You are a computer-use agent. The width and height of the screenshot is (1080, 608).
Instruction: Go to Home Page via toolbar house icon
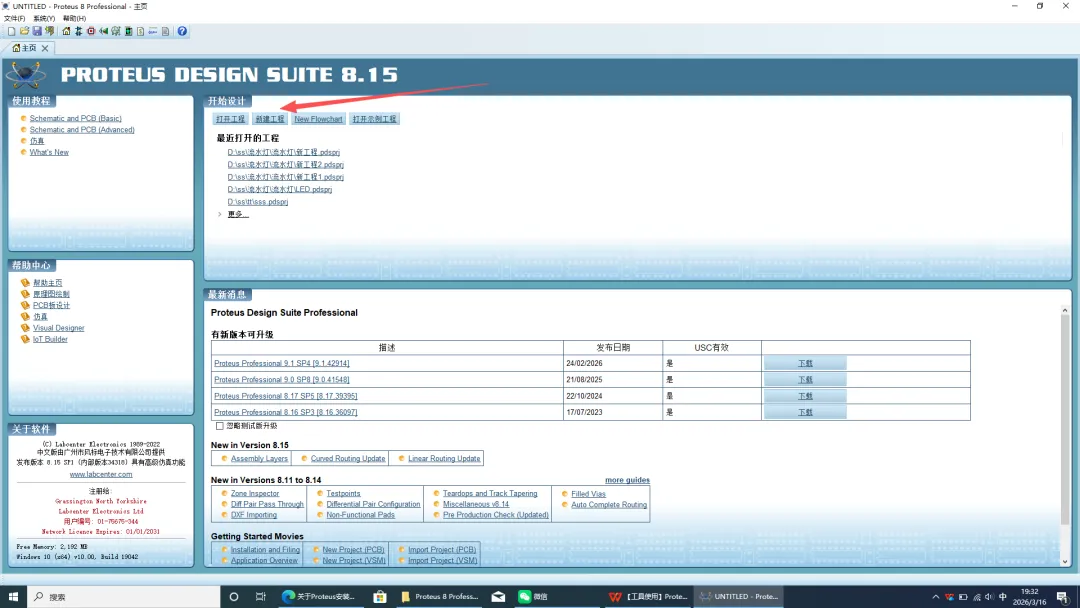coord(66,31)
